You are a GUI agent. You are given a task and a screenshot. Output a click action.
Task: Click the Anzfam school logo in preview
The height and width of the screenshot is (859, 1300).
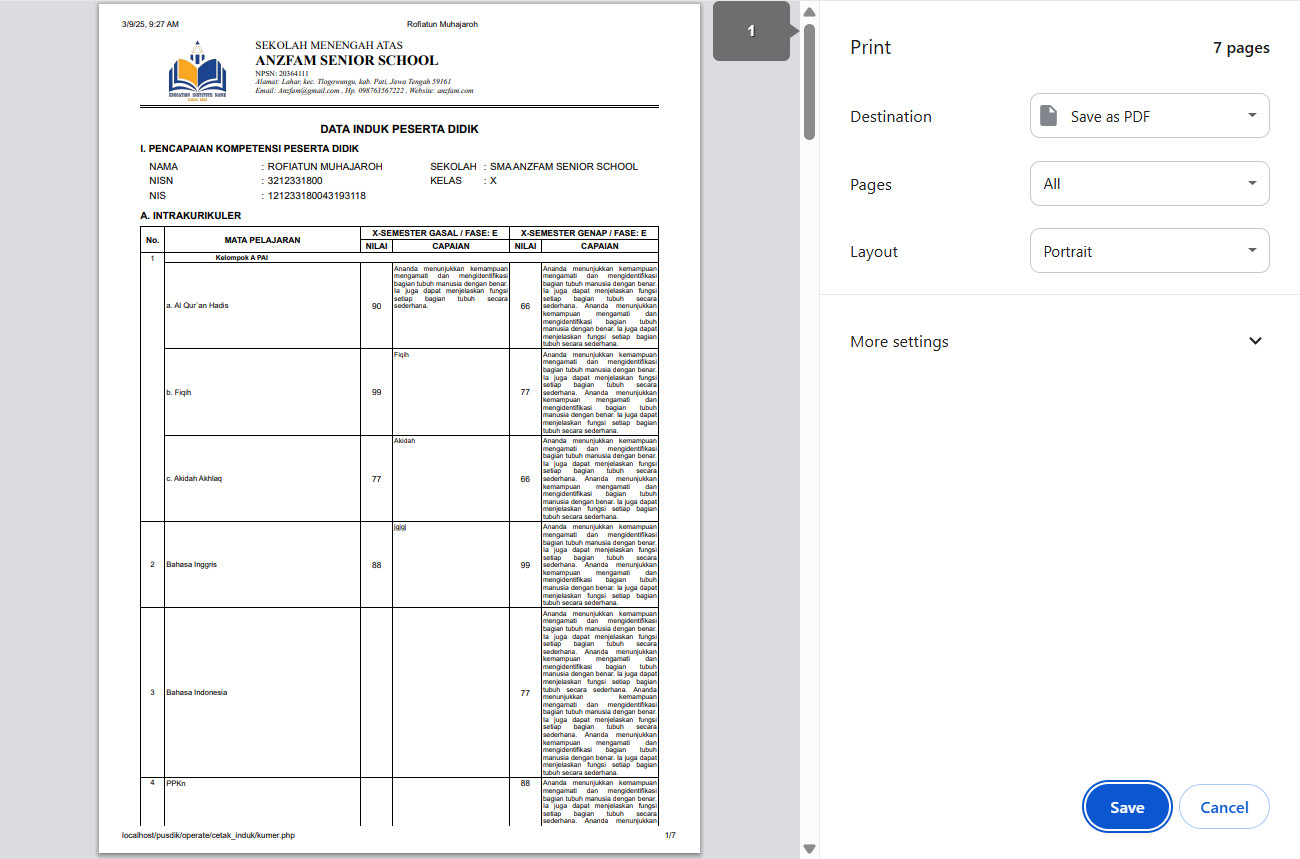click(x=197, y=73)
